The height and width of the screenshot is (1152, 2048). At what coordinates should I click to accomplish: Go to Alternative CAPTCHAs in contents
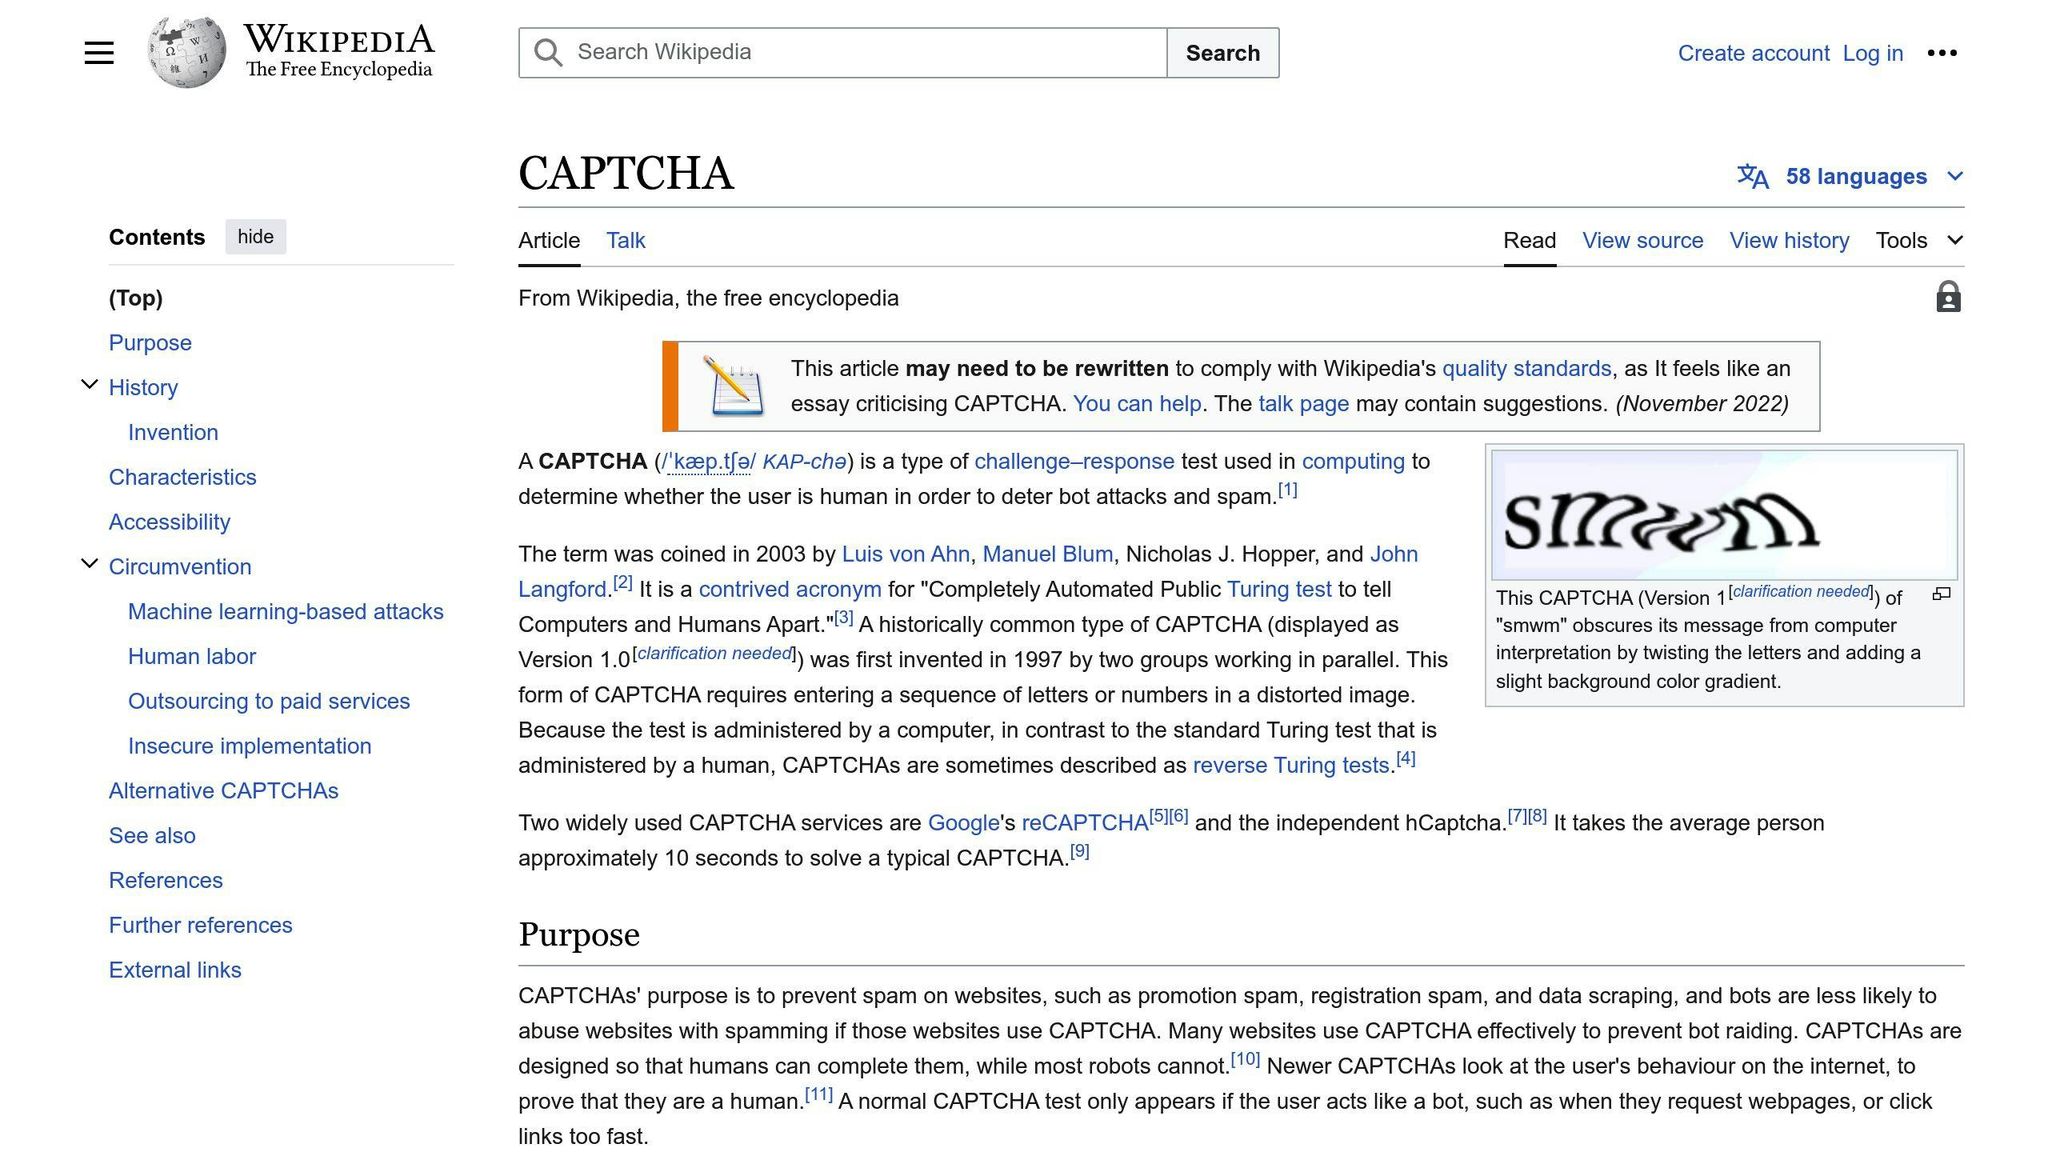point(223,791)
